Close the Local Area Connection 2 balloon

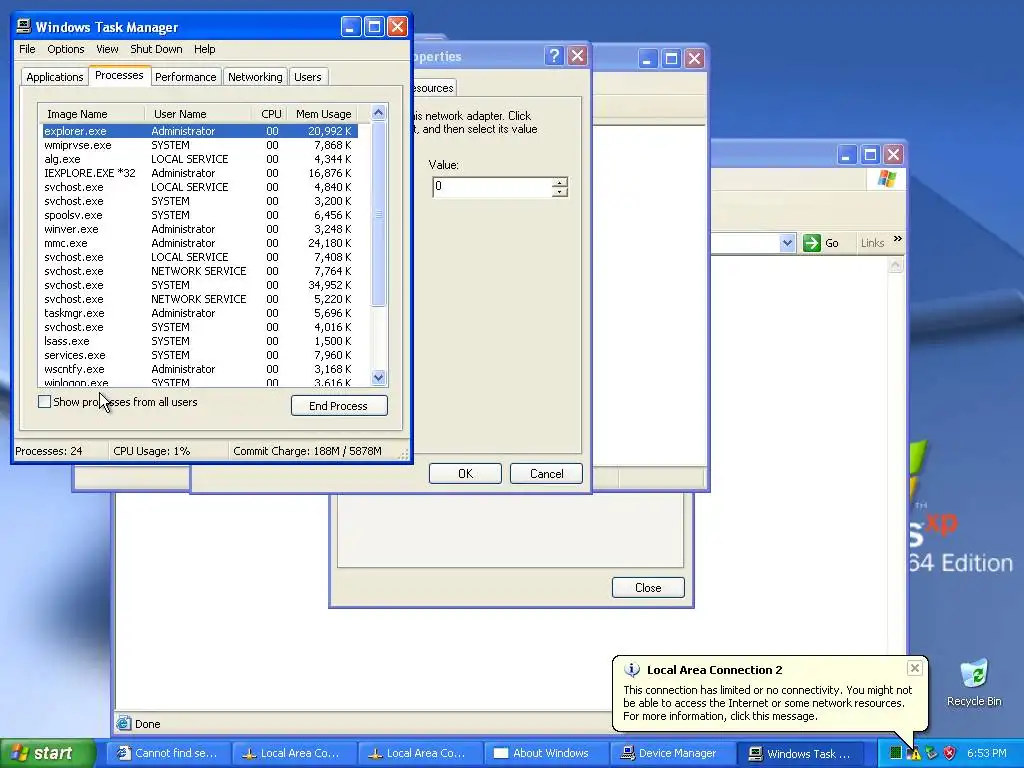(914, 668)
